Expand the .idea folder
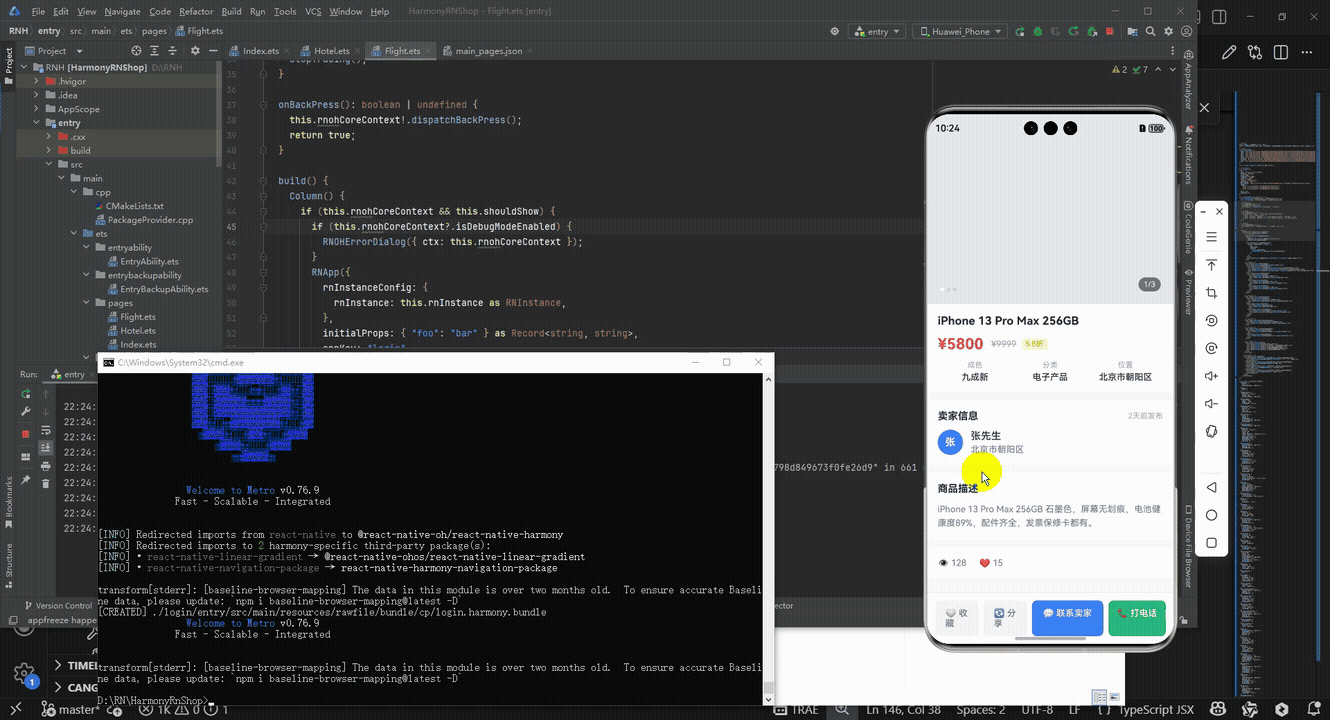Viewport: 1330px width, 720px height. coord(37,95)
